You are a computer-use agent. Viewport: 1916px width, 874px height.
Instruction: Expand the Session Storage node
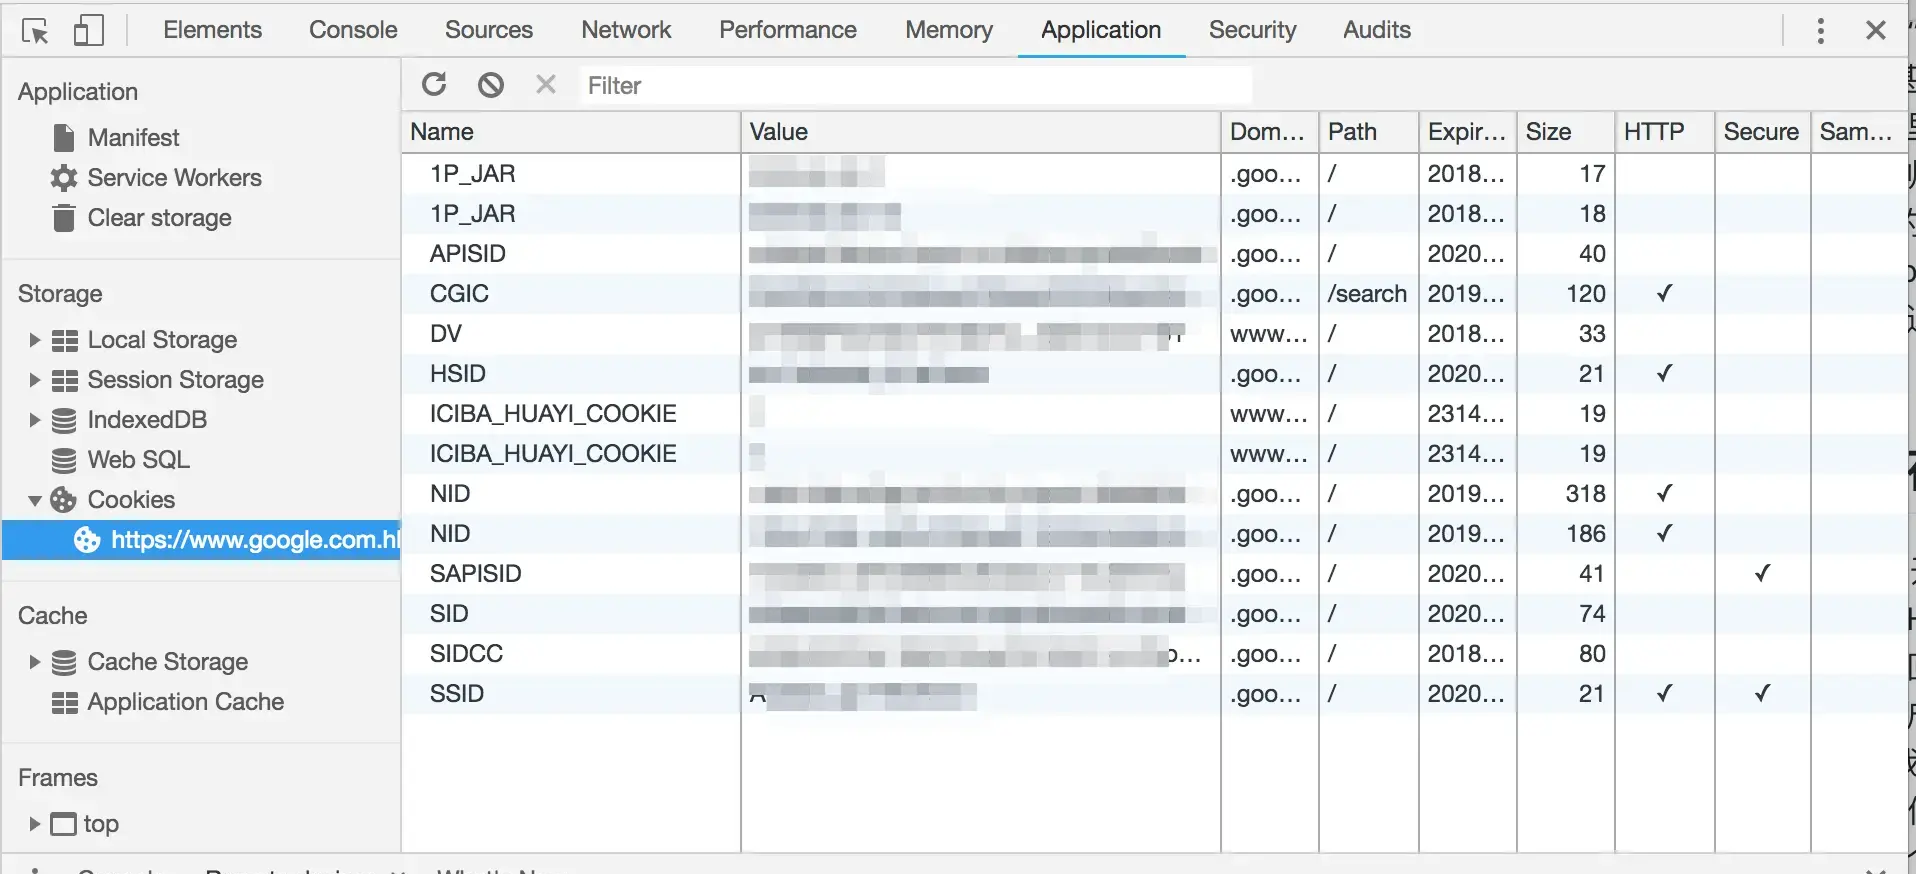click(x=34, y=380)
